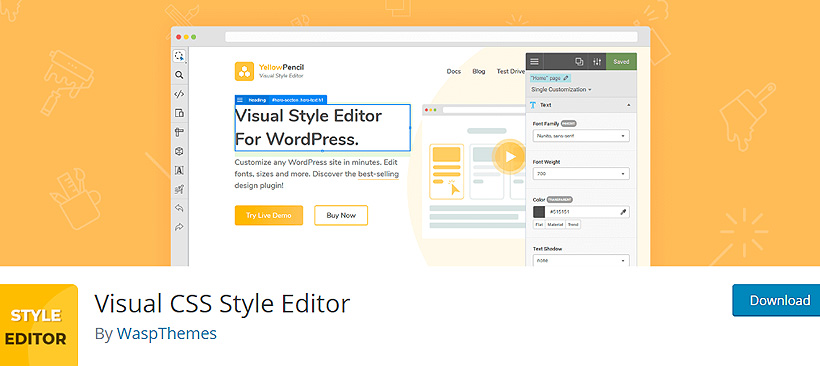Click the Download button
Screen dimensions: 820x366
pyautogui.click(x=776, y=301)
